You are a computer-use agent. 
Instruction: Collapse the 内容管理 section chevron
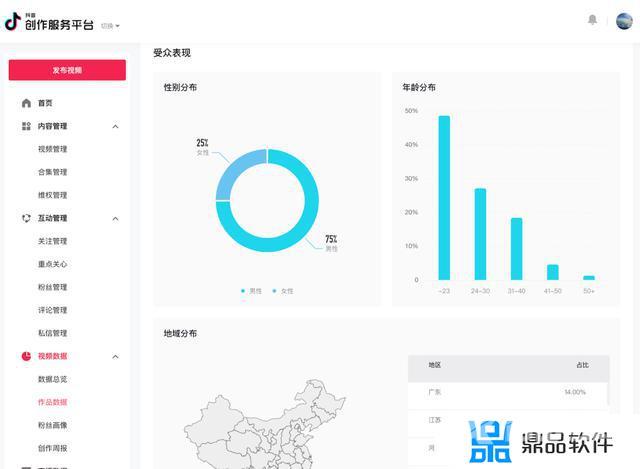pyautogui.click(x=116, y=127)
